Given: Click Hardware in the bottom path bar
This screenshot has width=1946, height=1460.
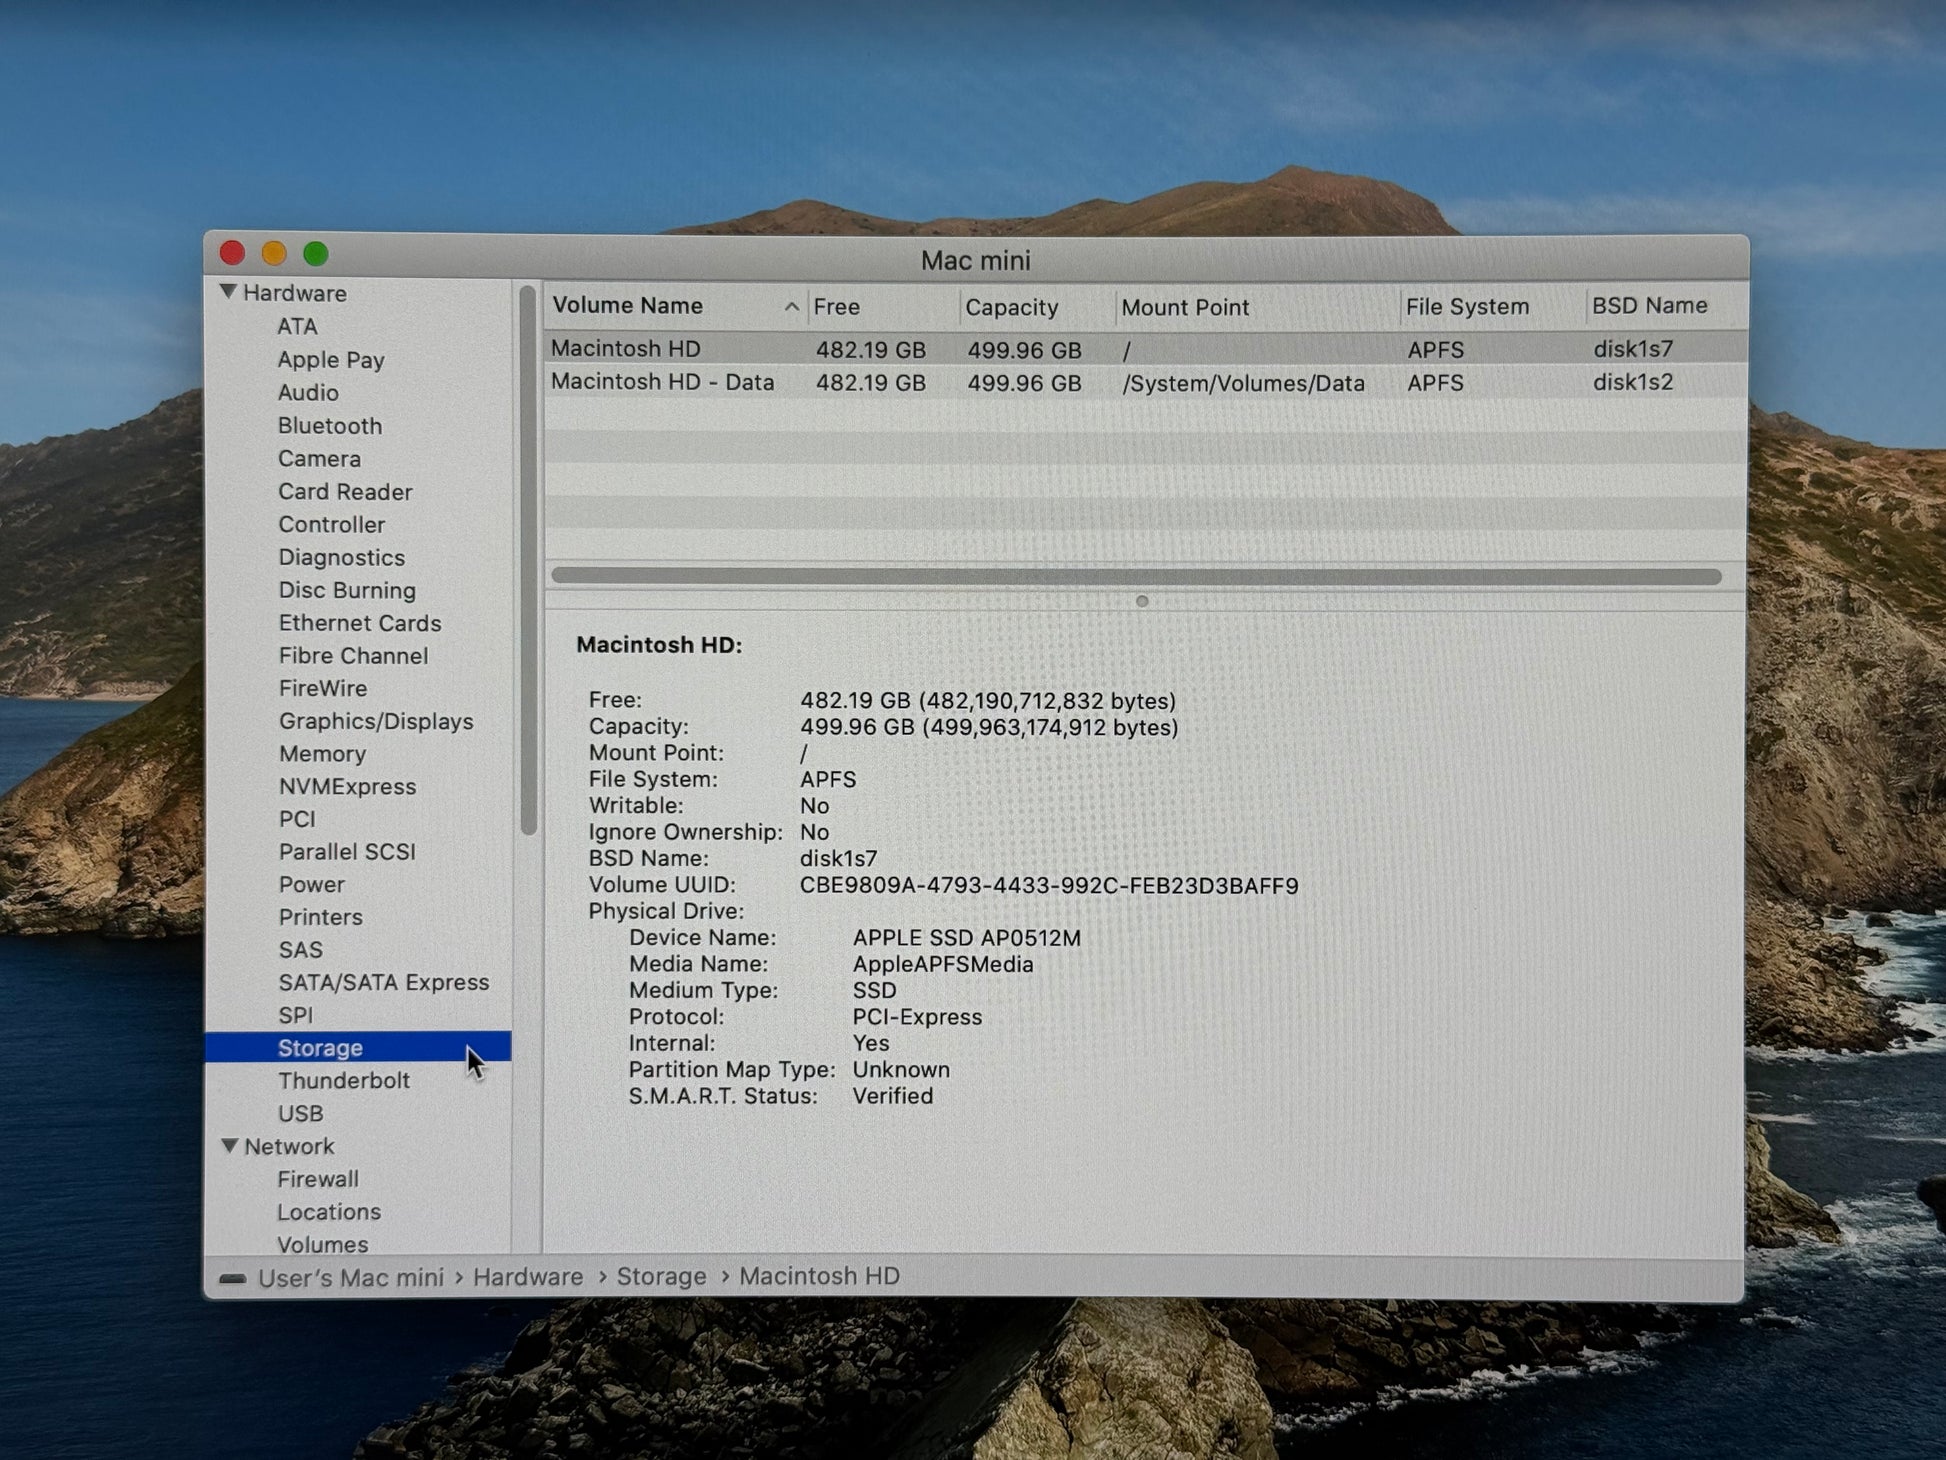Looking at the screenshot, I should pyautogui.click(x=527, y=1277).
